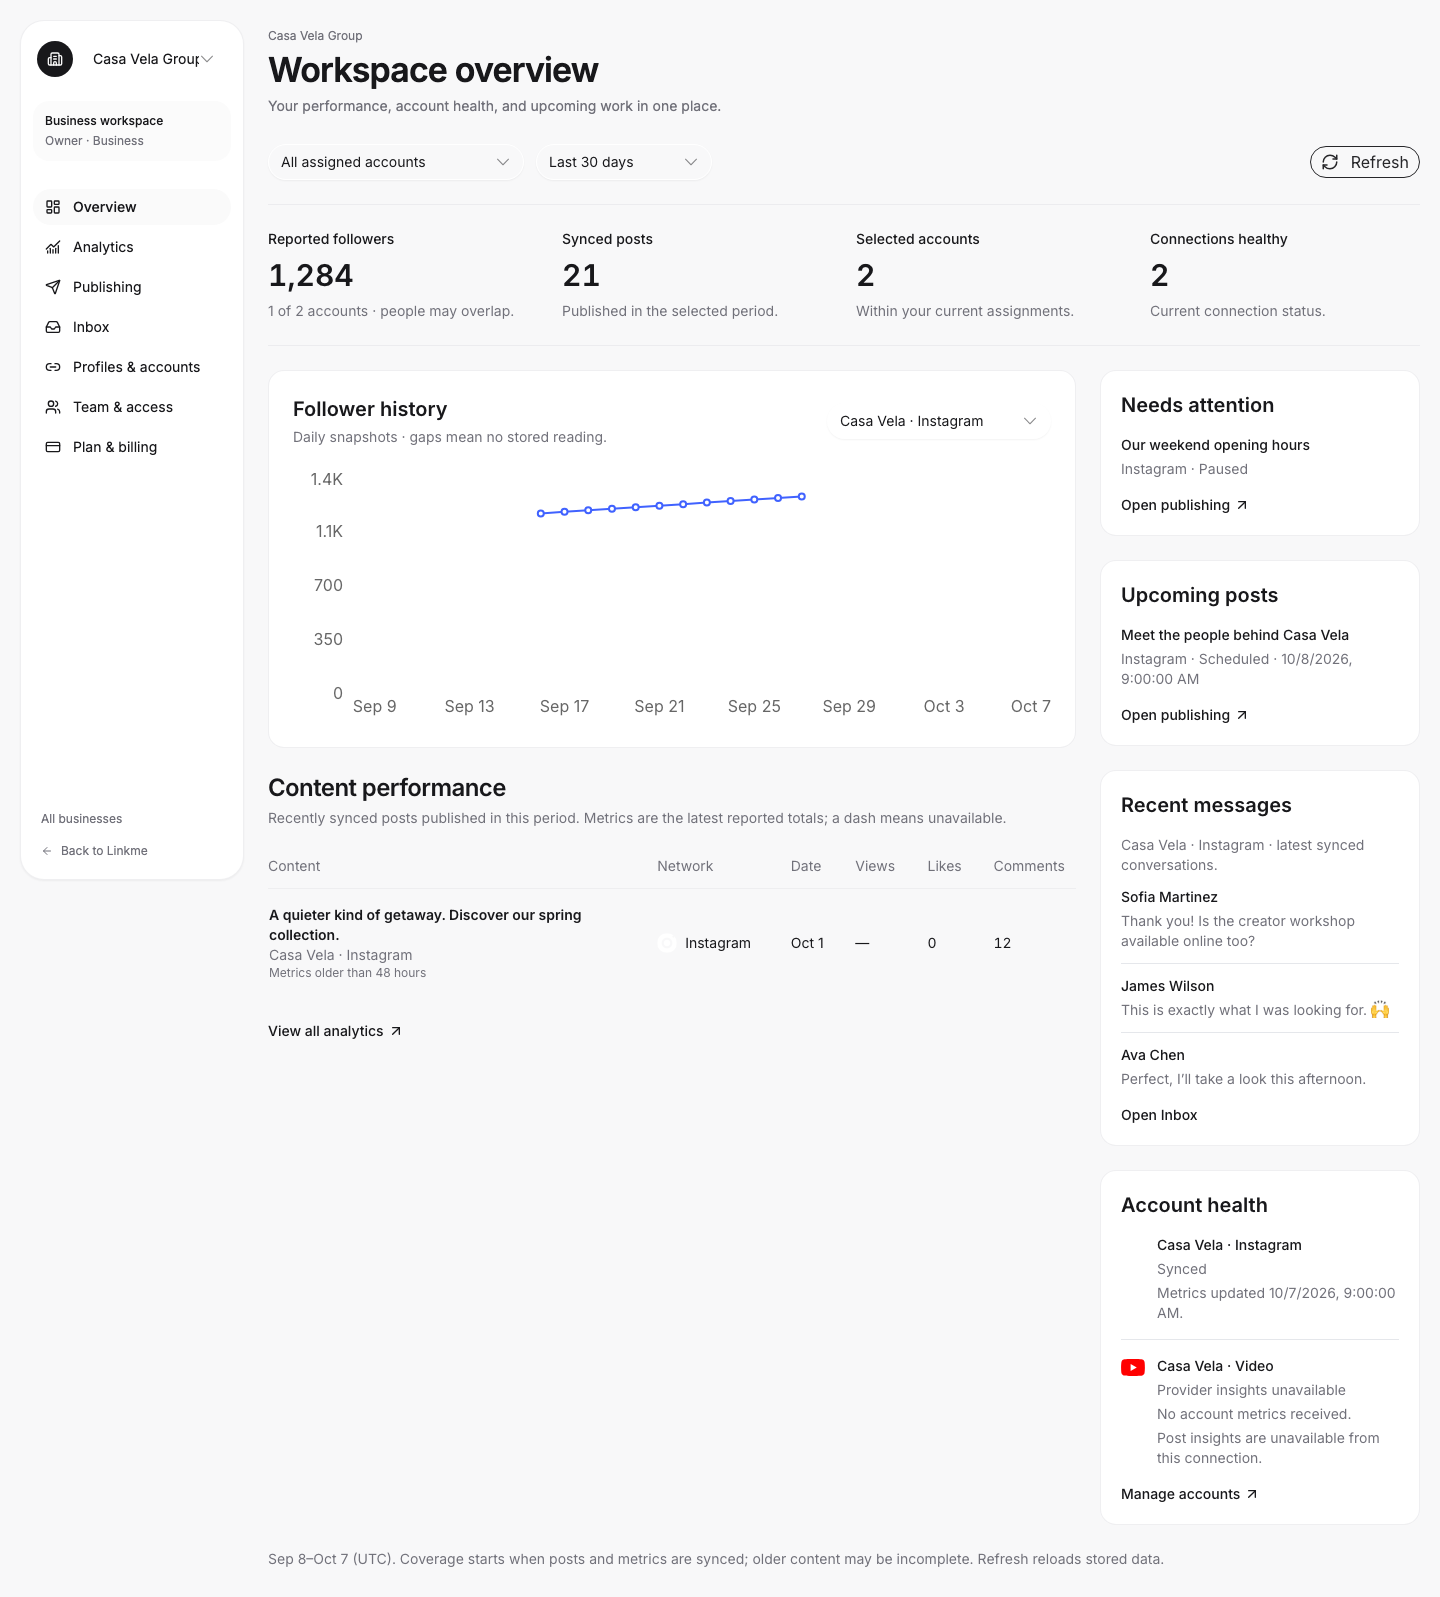Click the Business workspace card

click(132, 131)
